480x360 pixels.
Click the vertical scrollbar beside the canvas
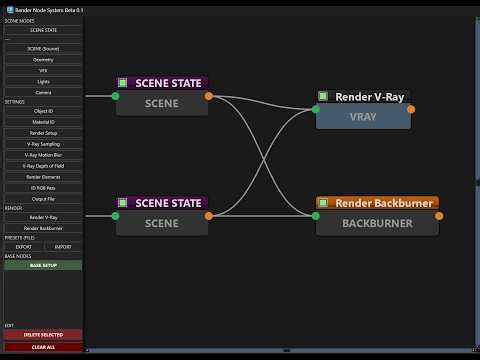click(x=477, y=183)
